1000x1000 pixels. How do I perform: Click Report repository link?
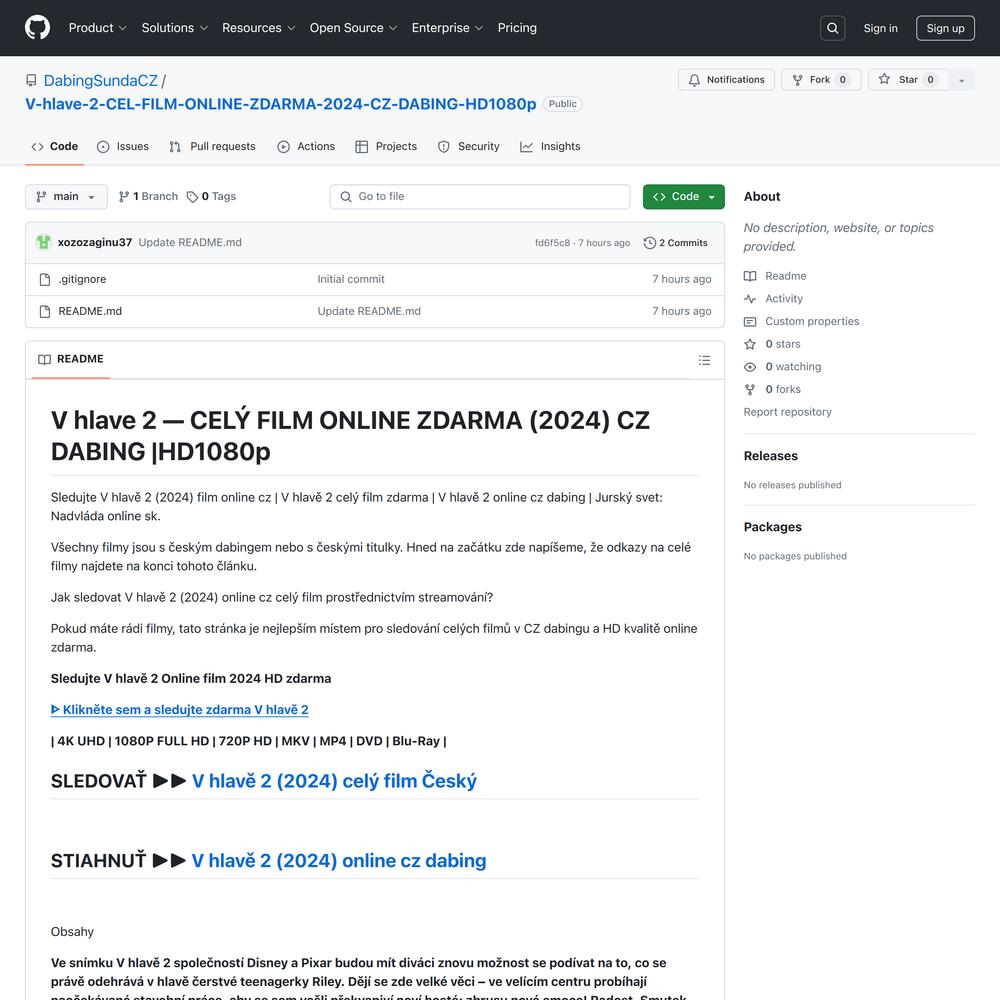788,412
